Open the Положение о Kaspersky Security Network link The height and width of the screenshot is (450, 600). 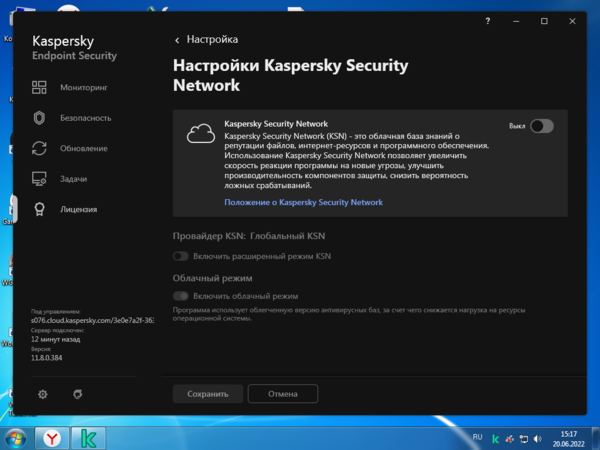303,202
